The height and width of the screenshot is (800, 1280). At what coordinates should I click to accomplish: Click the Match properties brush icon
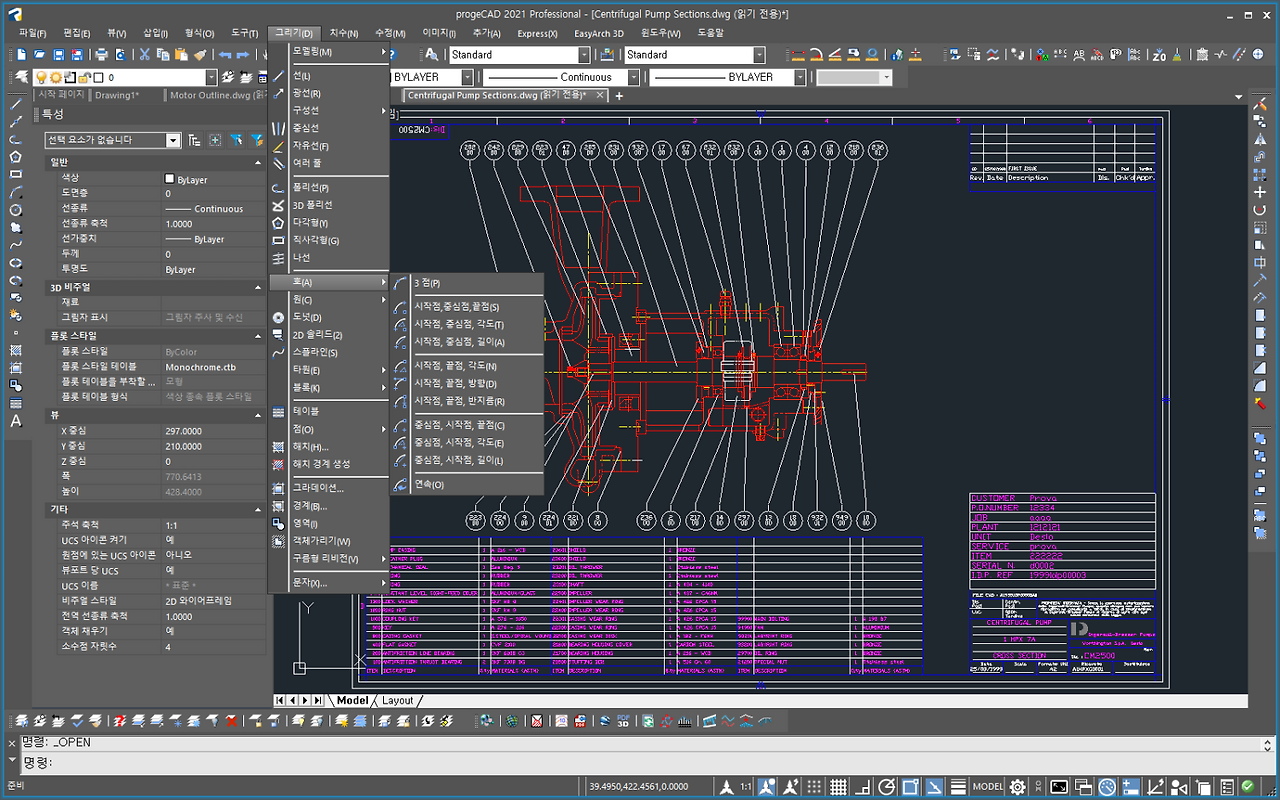(x=199, y=55)
